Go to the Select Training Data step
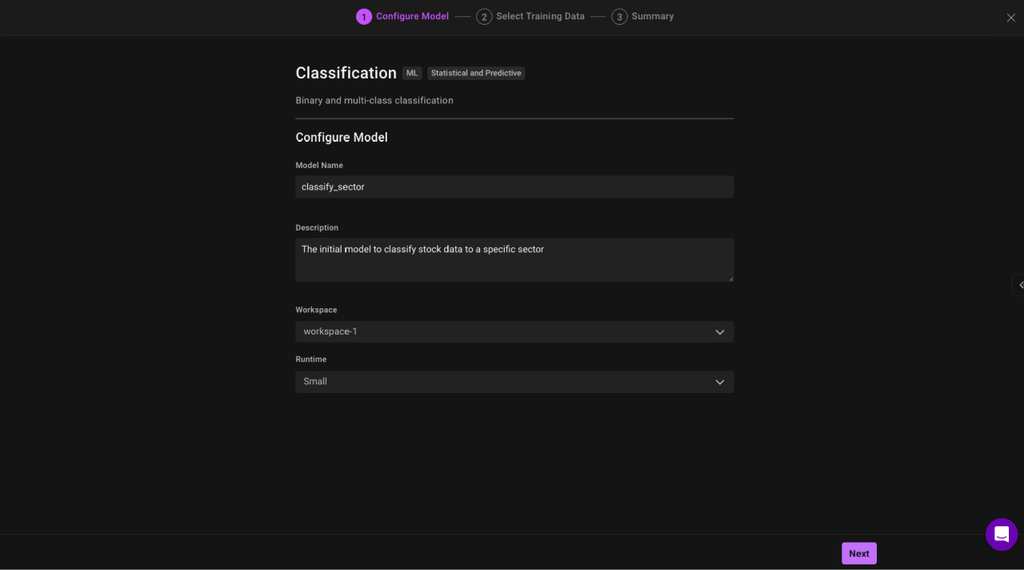This screenshot has height=570, width=1024. coord(540,17)
